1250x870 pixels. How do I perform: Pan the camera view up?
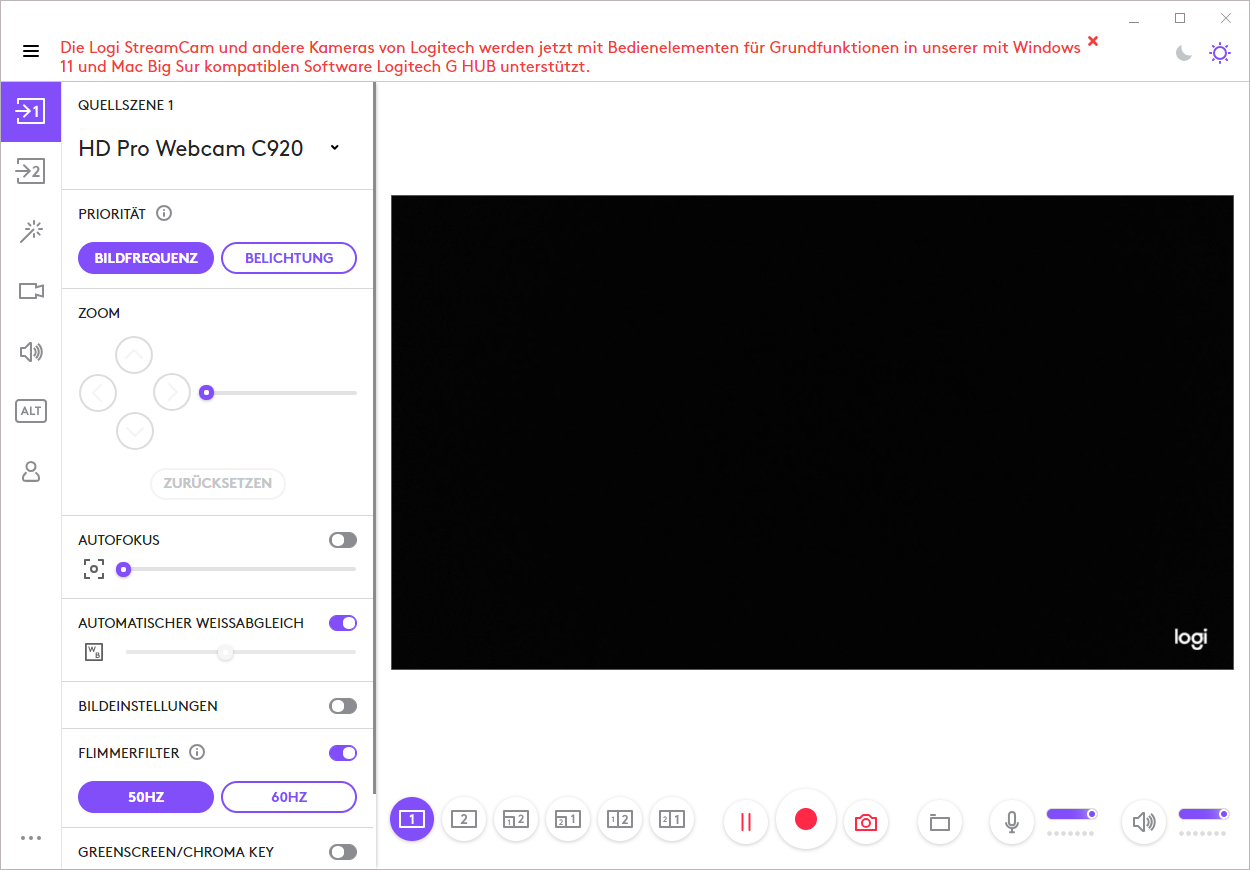point(134,355)
